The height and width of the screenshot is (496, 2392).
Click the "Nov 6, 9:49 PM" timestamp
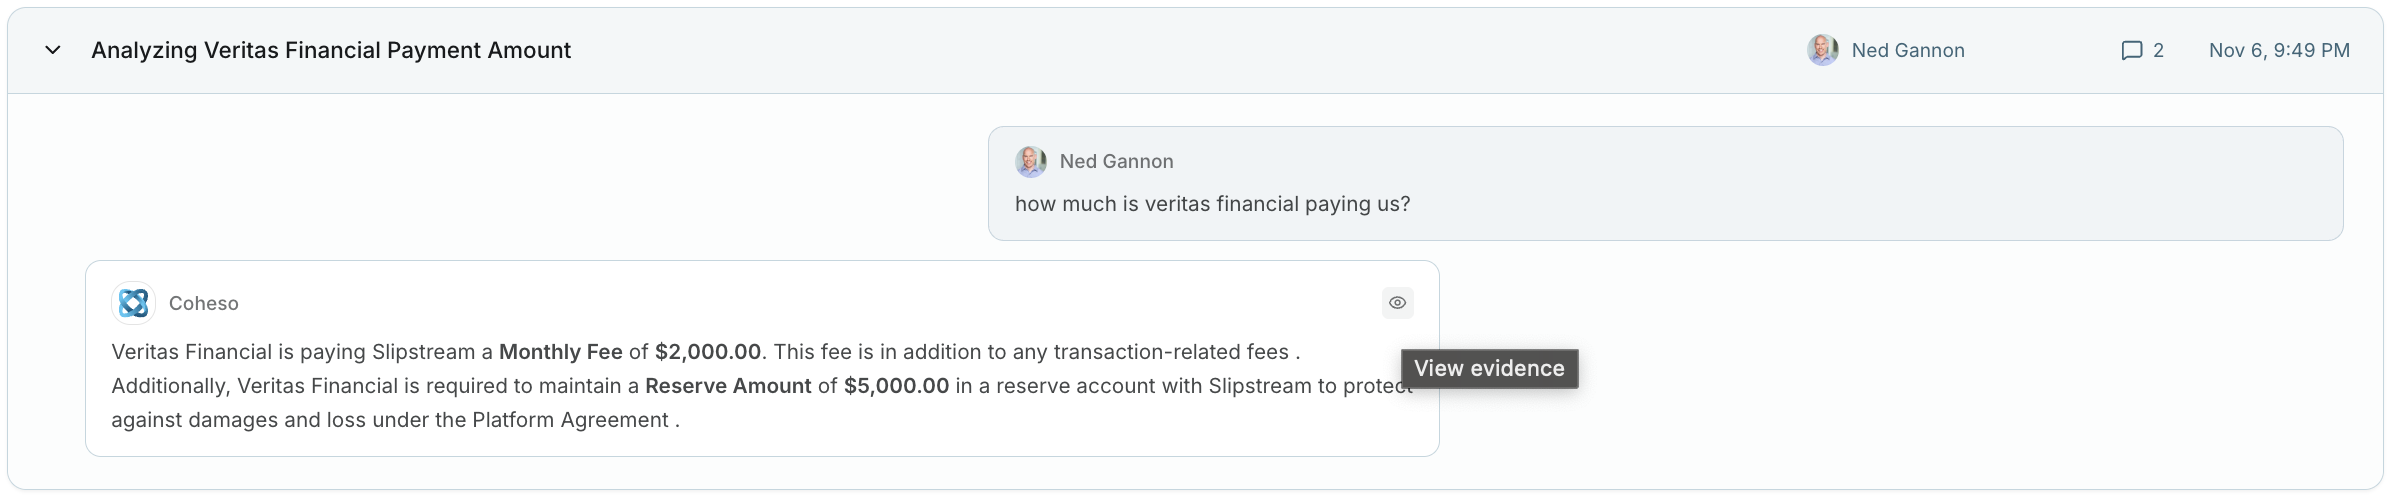tap(2278, 50)
